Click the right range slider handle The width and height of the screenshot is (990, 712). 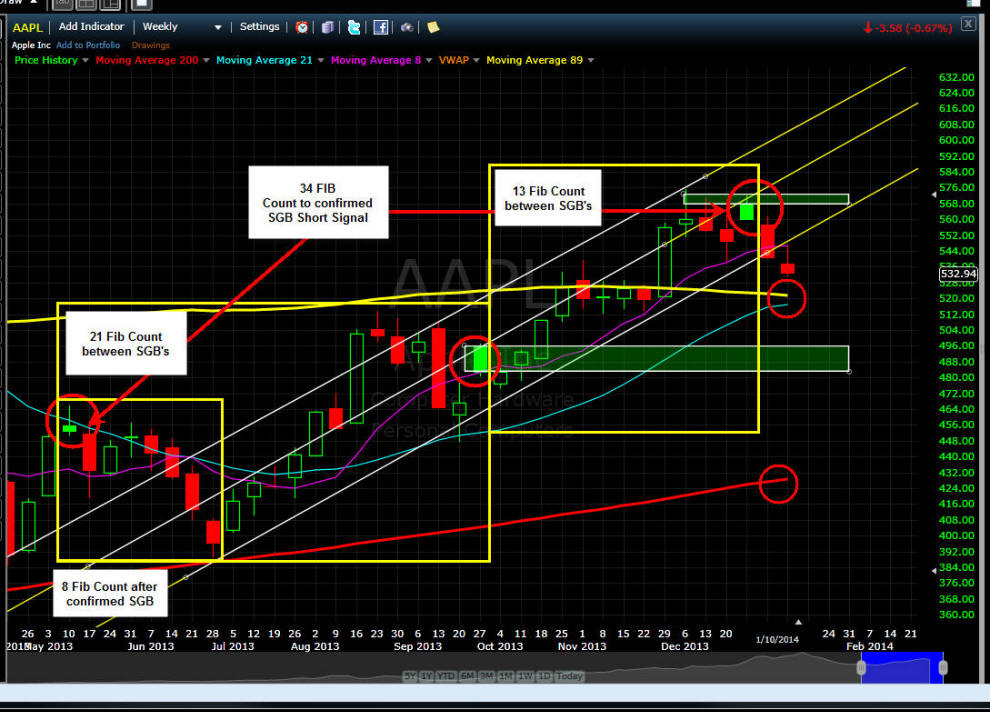tap(943, 668)
